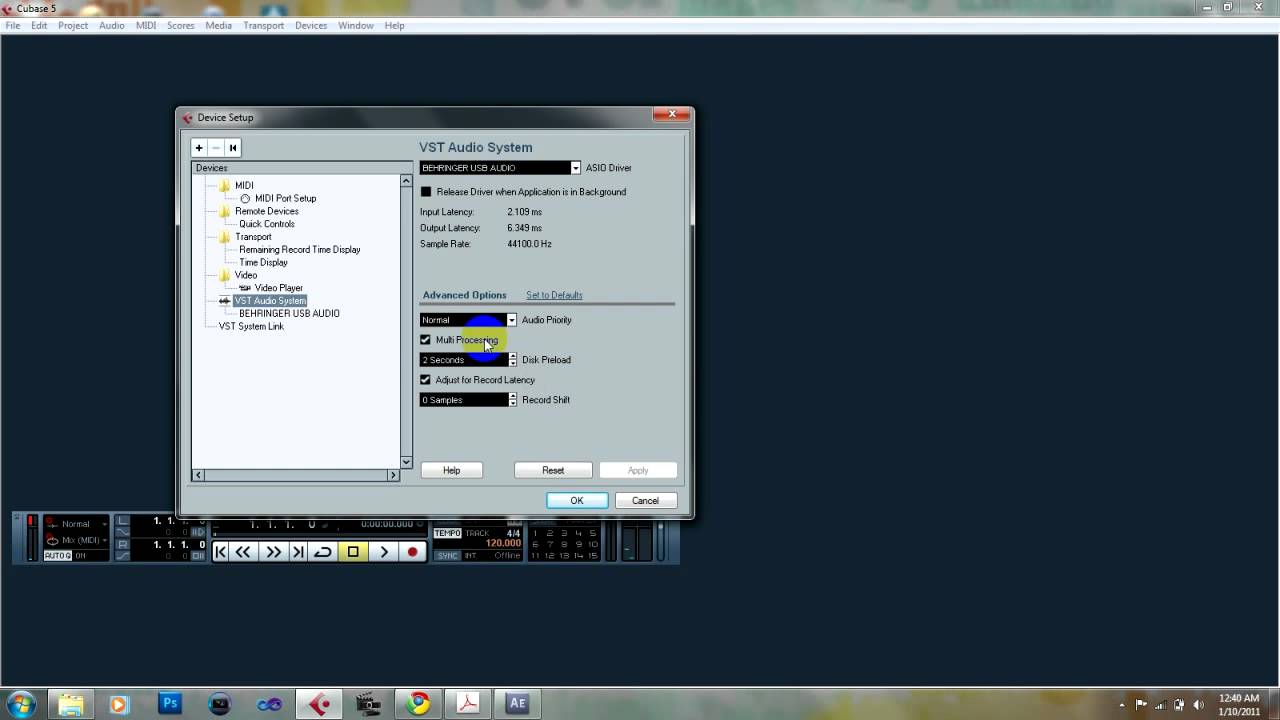Image resolution: width=1280 pixels, height=720 pixels.
Task: Open the Audio menu
Action: coord(112,25)
